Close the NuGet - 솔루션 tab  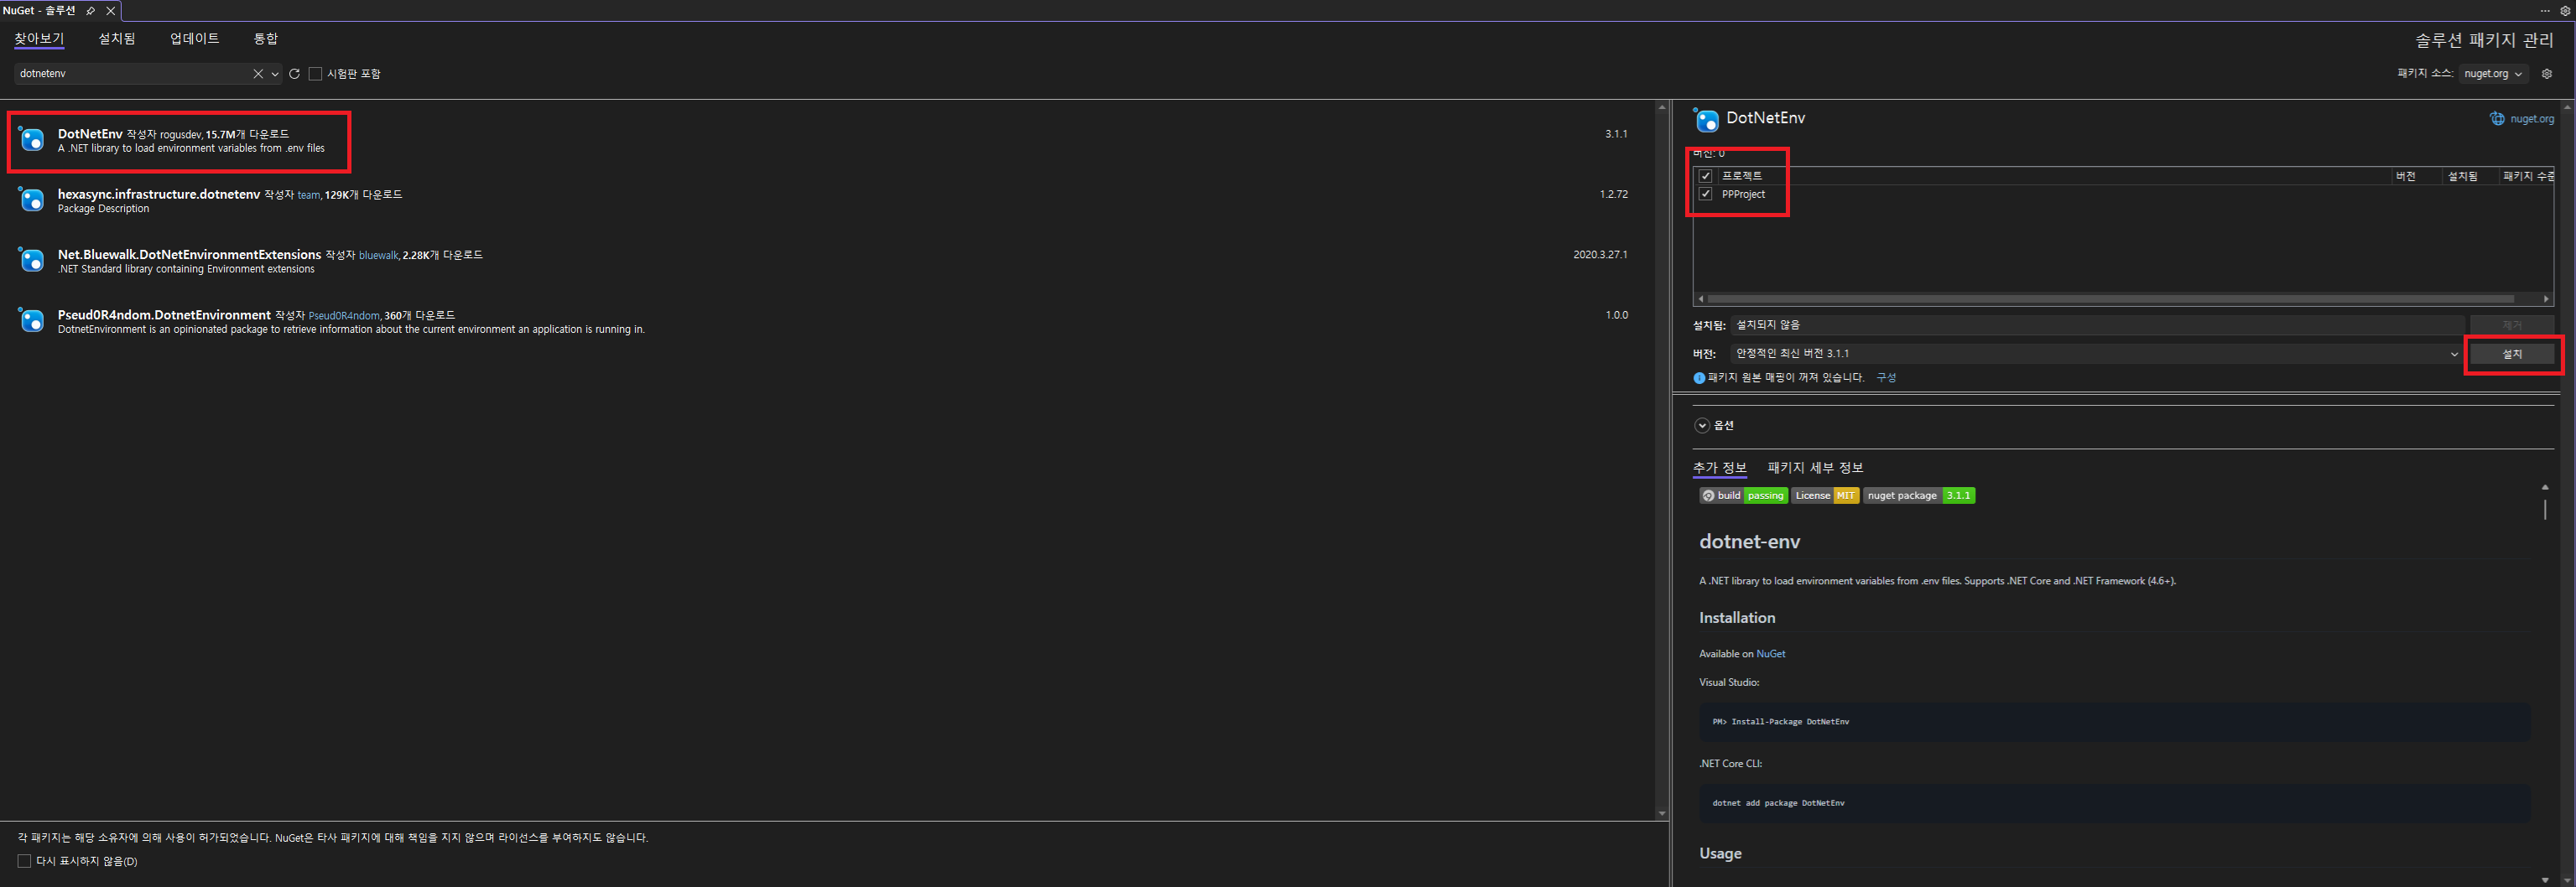[x=110, y=11]
